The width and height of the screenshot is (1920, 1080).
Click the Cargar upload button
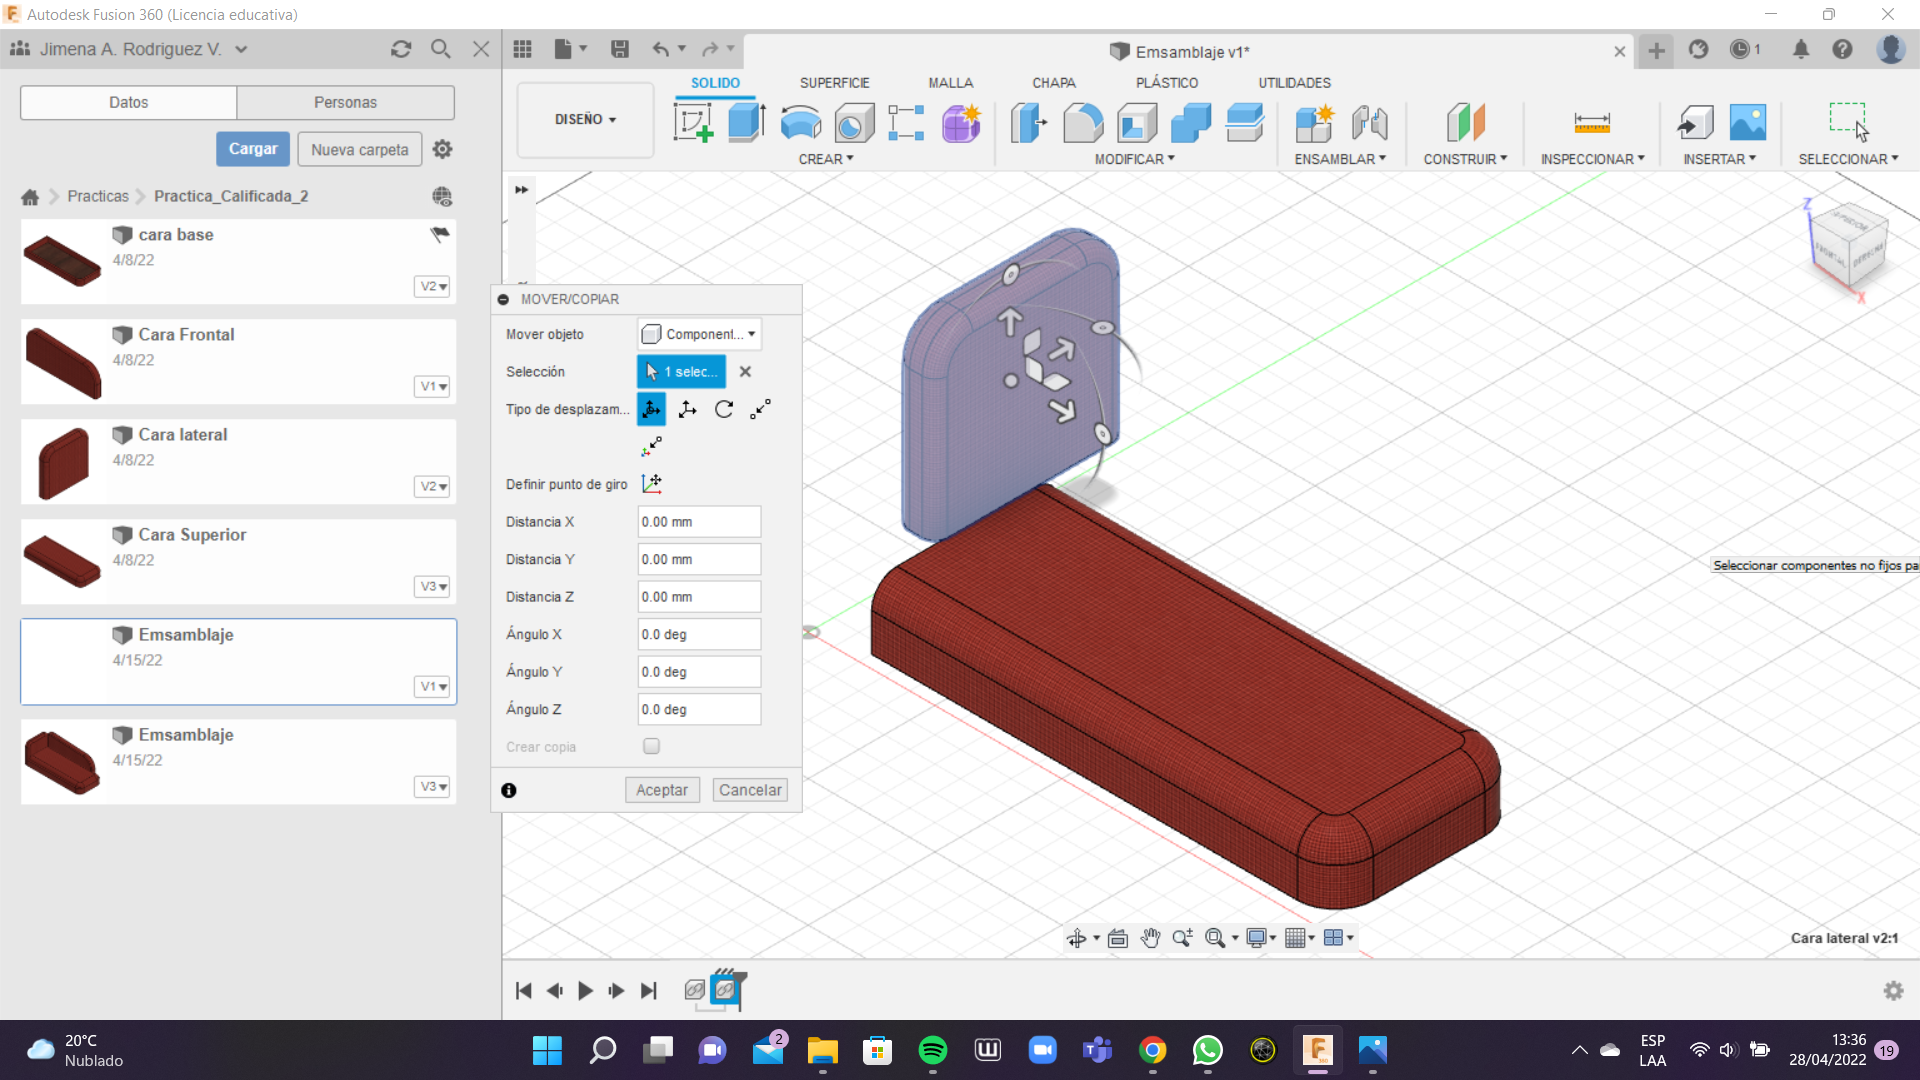(x=253, y=149)
